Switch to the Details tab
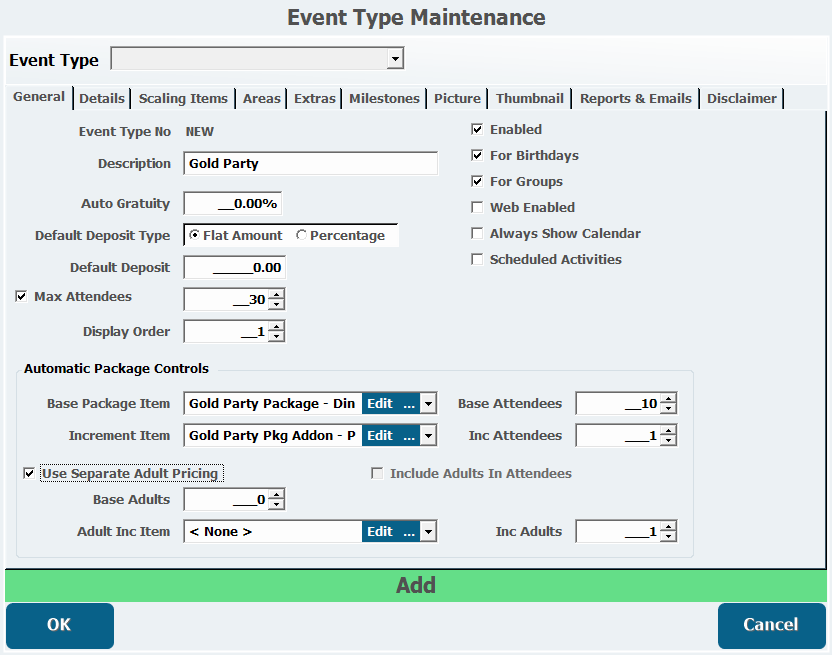 pos(102,98)
